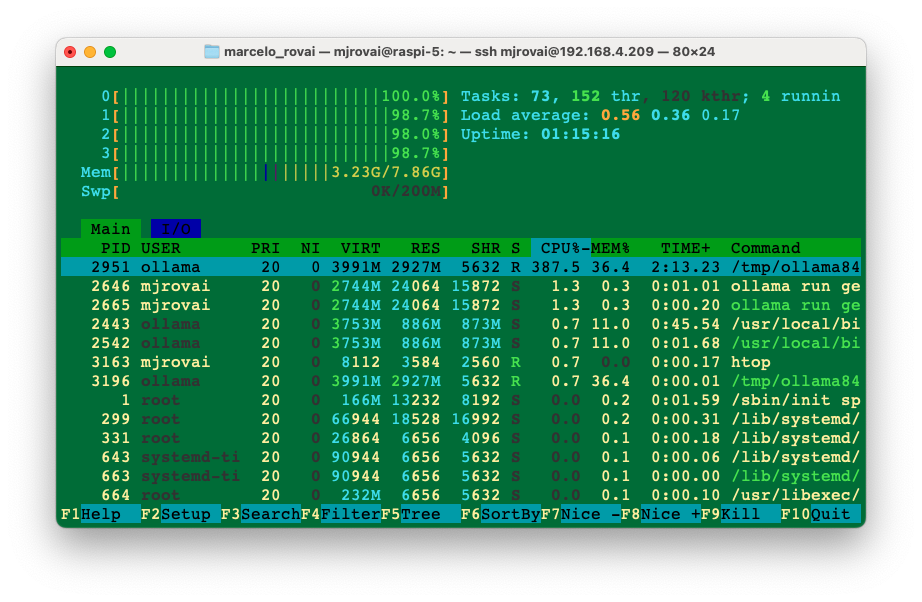The image size is (922, 602).
Task: Click the green macOS zoom window button
Action: (x=110, y=52)
